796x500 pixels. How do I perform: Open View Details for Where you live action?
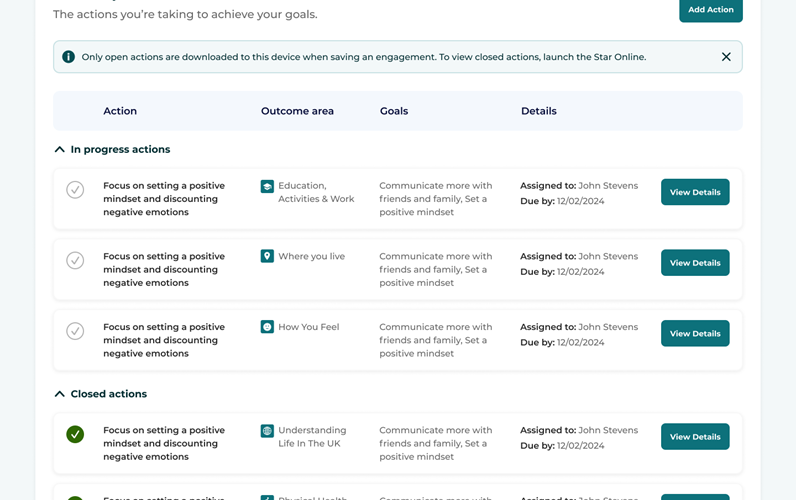(x=694, y=263)
